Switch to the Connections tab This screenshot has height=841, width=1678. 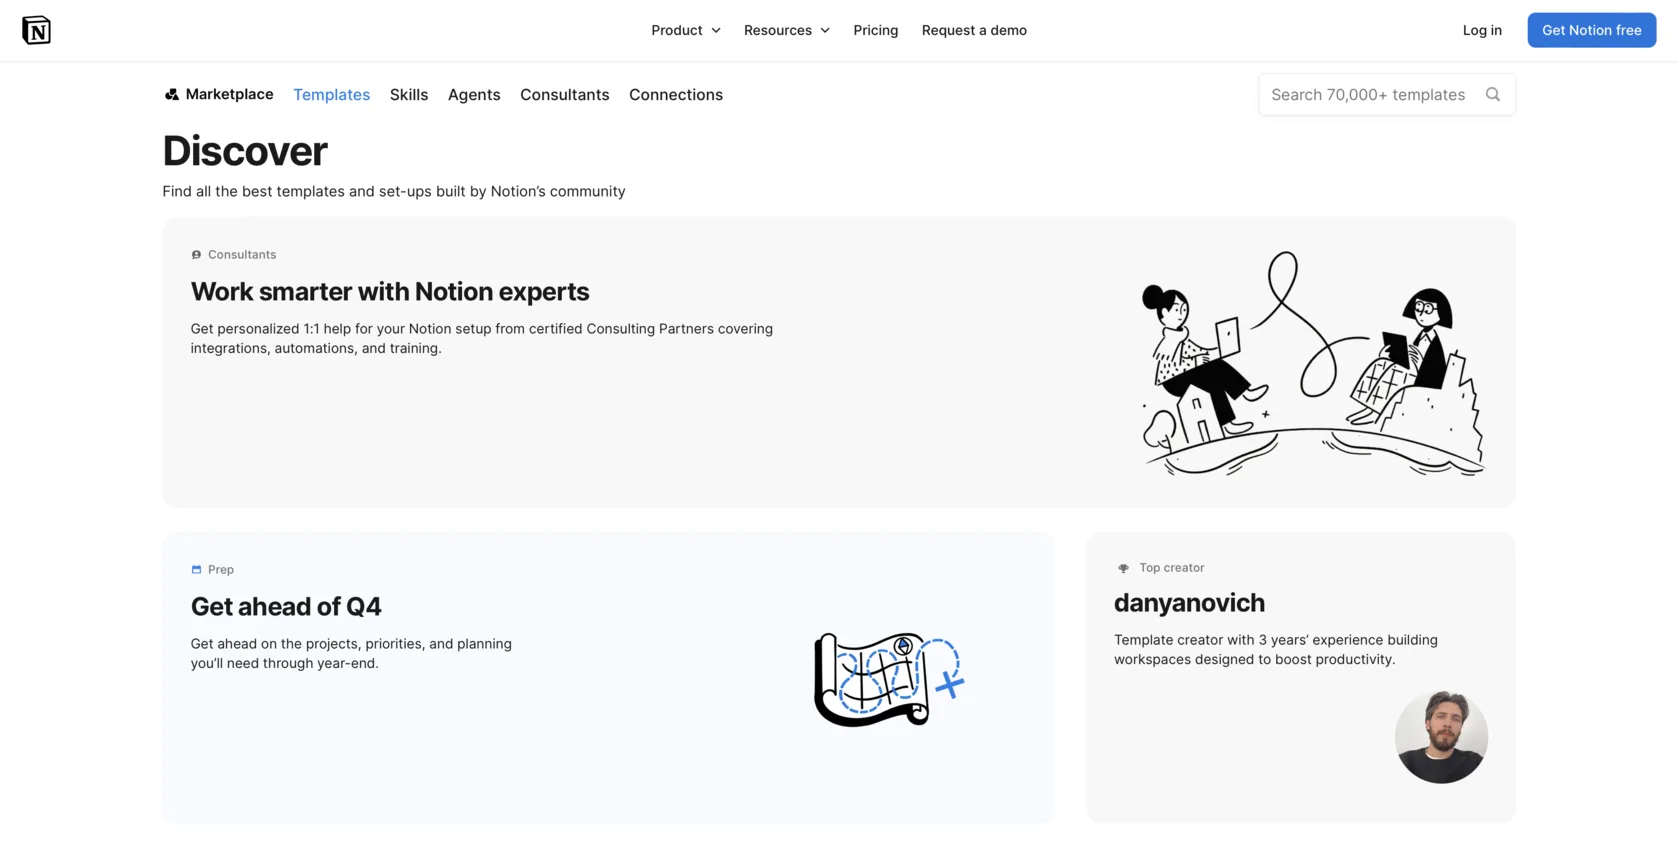(676, 95)
